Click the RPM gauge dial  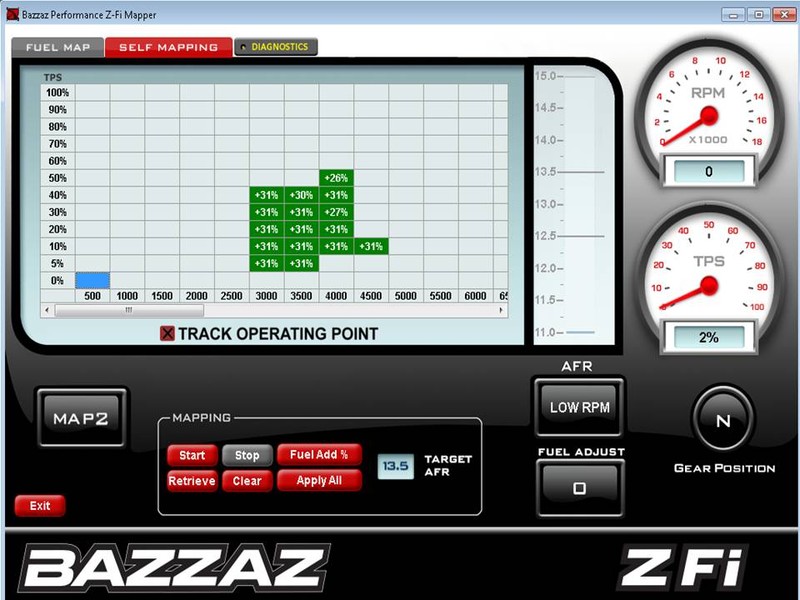pyautogui.click(x=708, y=111)
